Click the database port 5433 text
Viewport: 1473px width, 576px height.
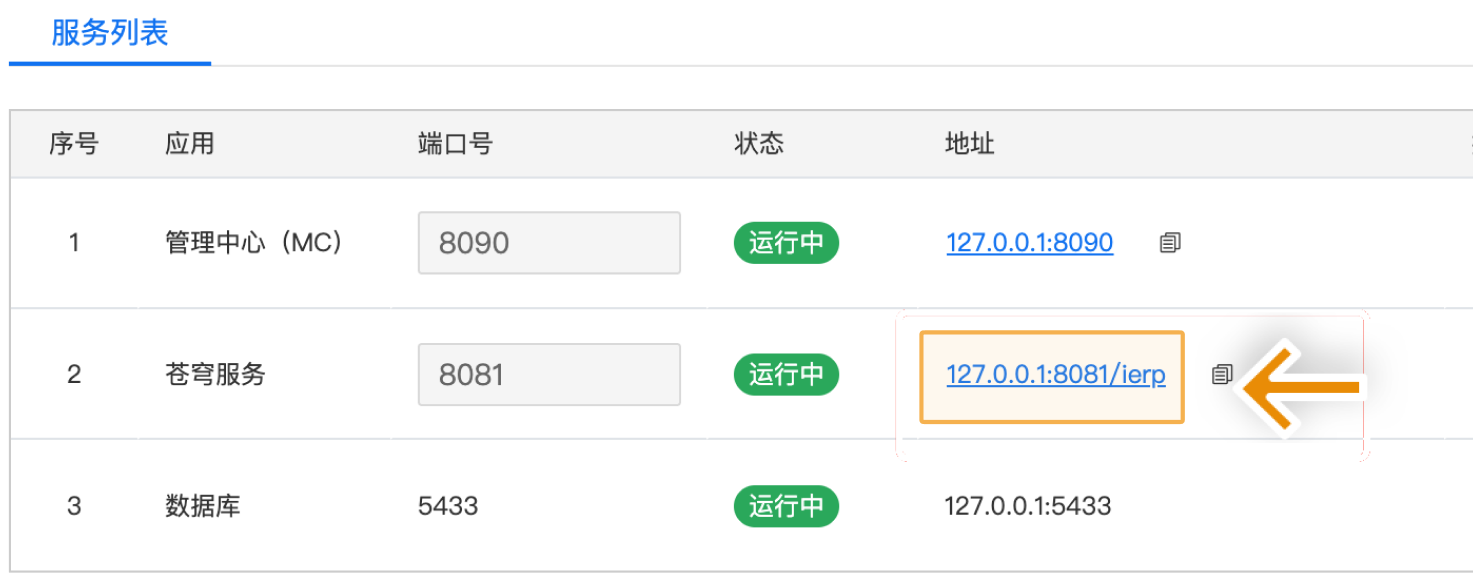pyautogui.click(x=448, y=506)
